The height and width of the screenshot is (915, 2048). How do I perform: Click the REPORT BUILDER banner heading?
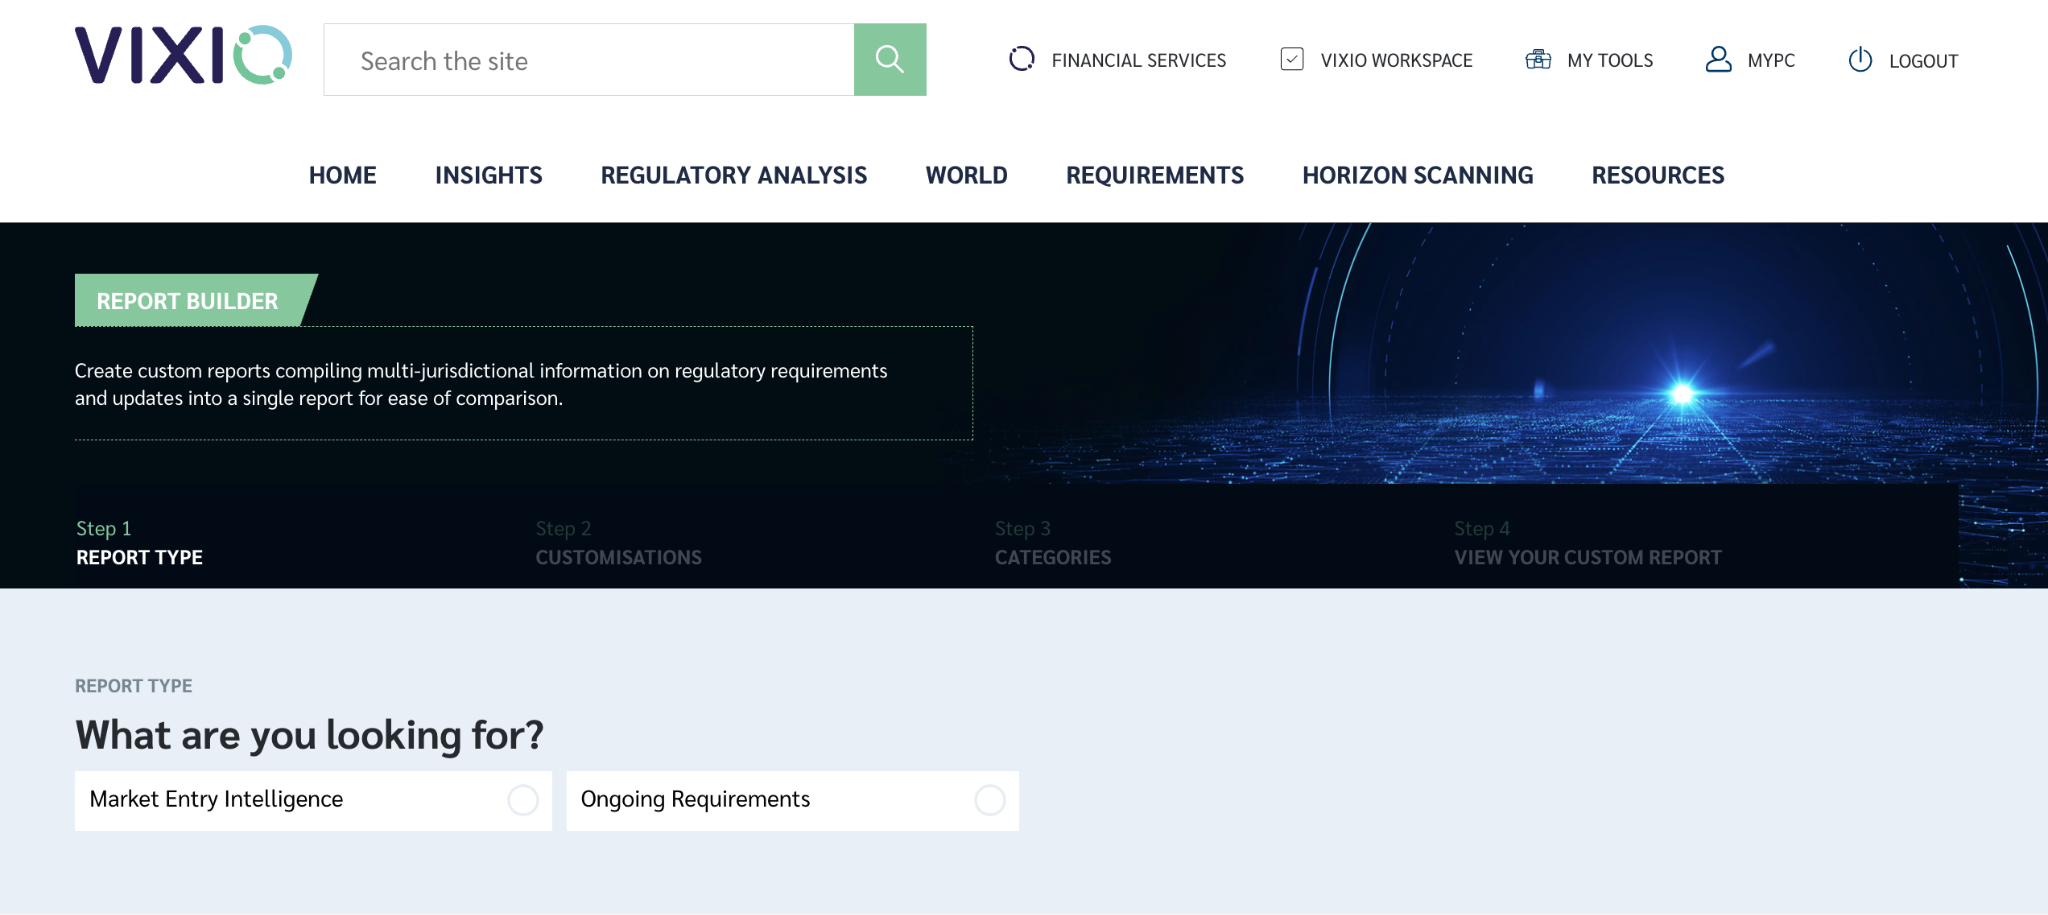[187, 301]
